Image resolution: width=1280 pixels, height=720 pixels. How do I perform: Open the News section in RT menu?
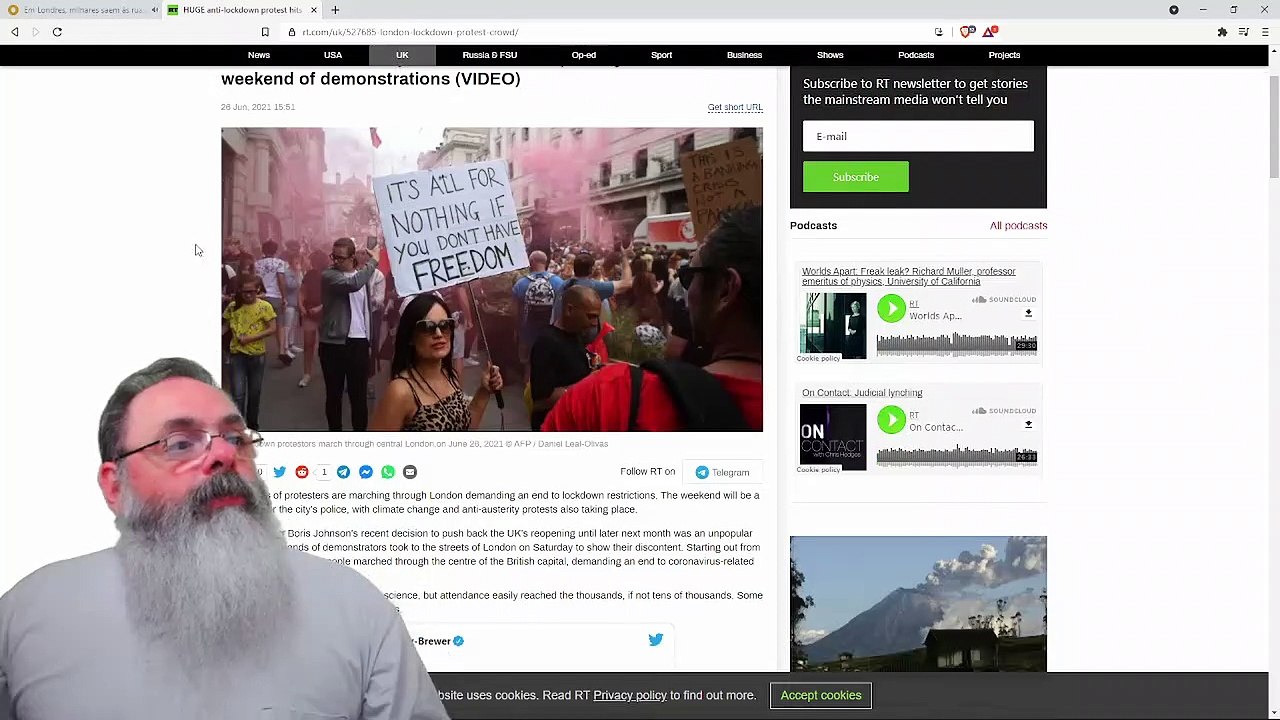[x=259, y=55]
